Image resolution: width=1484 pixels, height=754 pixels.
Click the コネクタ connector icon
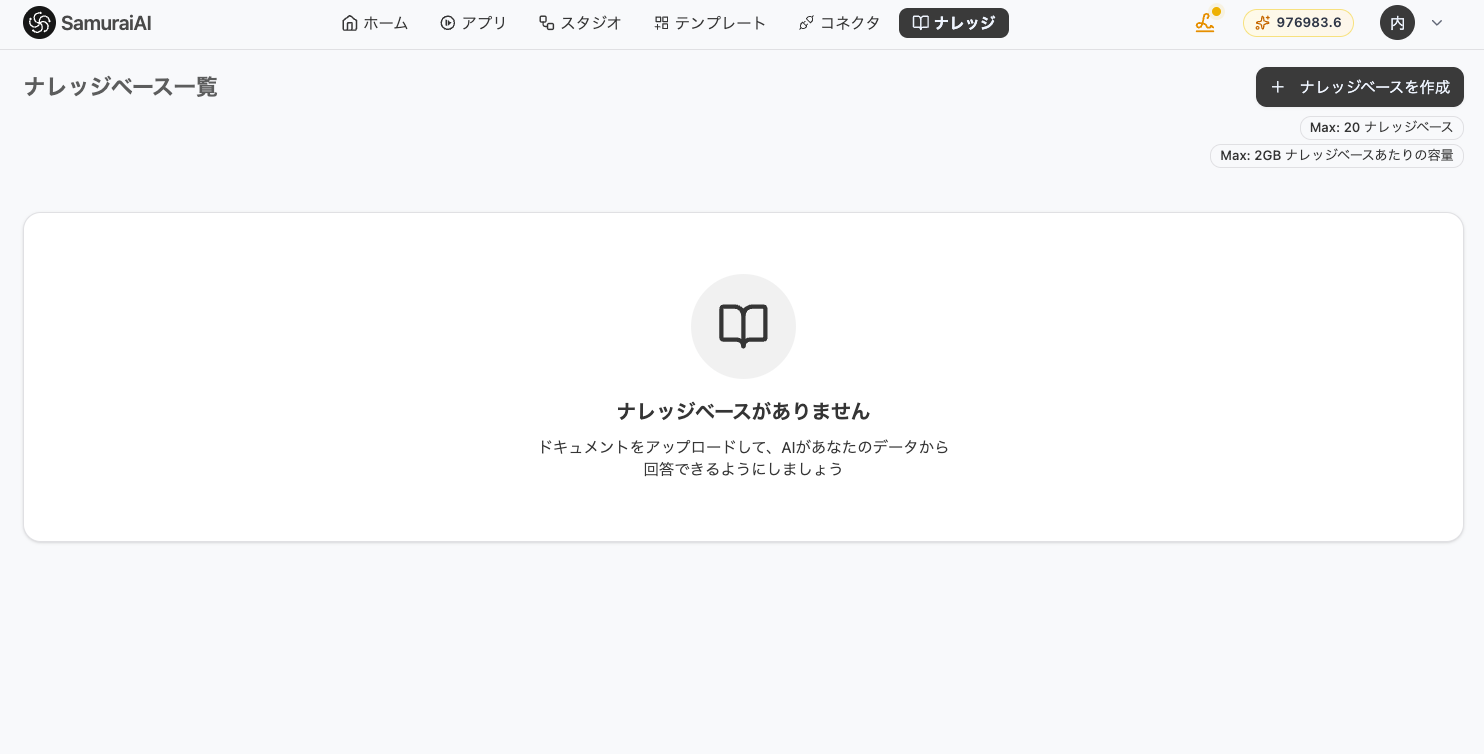tap(806, 22)
